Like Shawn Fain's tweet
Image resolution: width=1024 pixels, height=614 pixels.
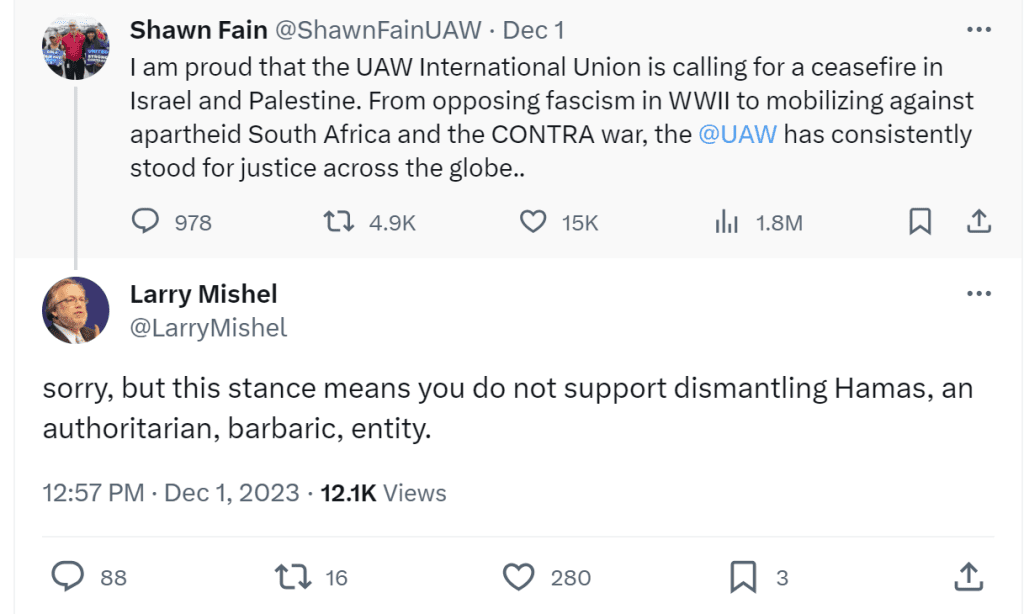(534, 222)
